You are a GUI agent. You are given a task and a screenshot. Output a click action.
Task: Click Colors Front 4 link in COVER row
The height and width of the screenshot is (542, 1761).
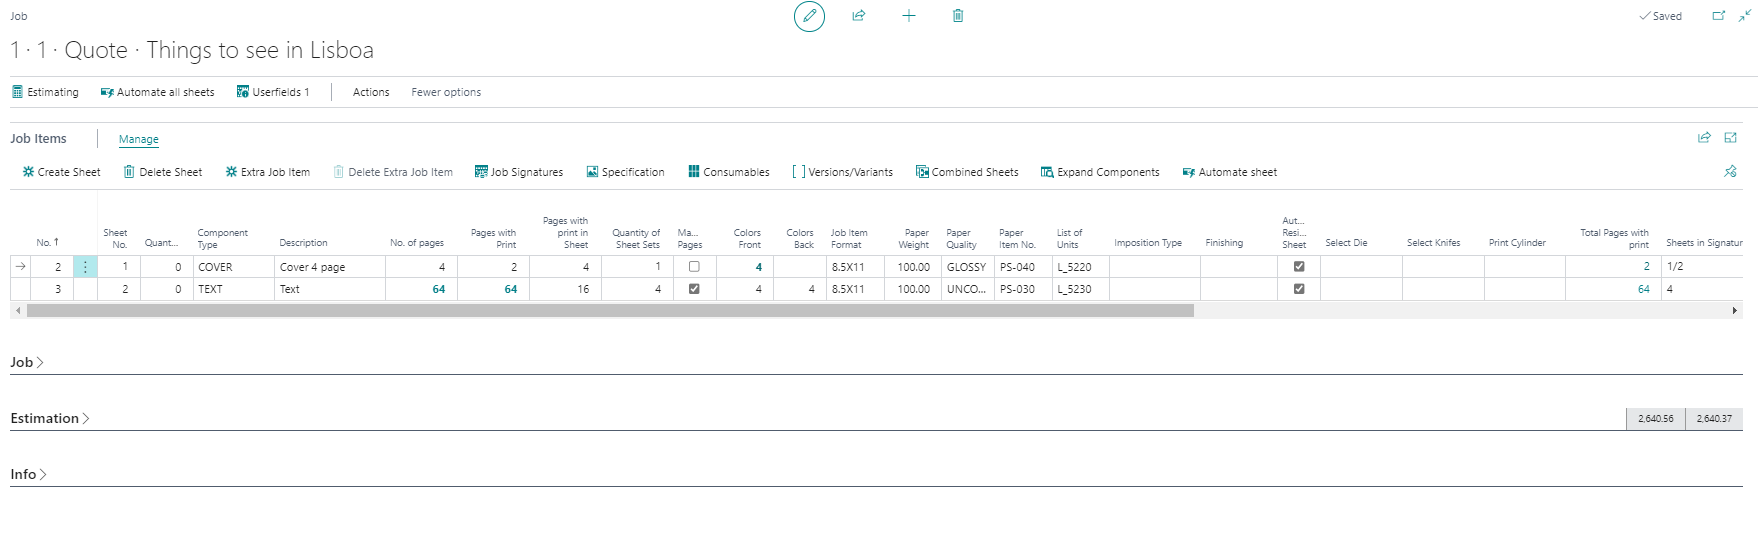click(x=759, y=267)
